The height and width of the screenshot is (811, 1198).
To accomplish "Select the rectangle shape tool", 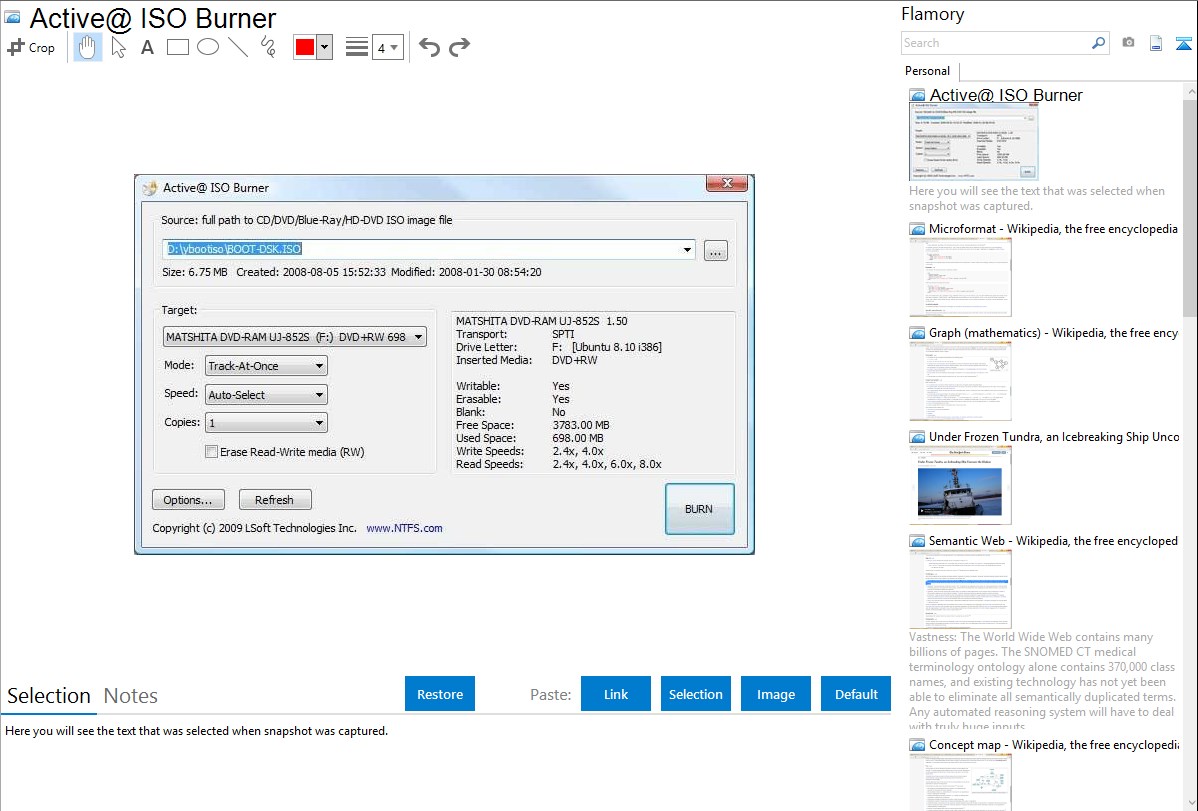I will click(178, 47).
